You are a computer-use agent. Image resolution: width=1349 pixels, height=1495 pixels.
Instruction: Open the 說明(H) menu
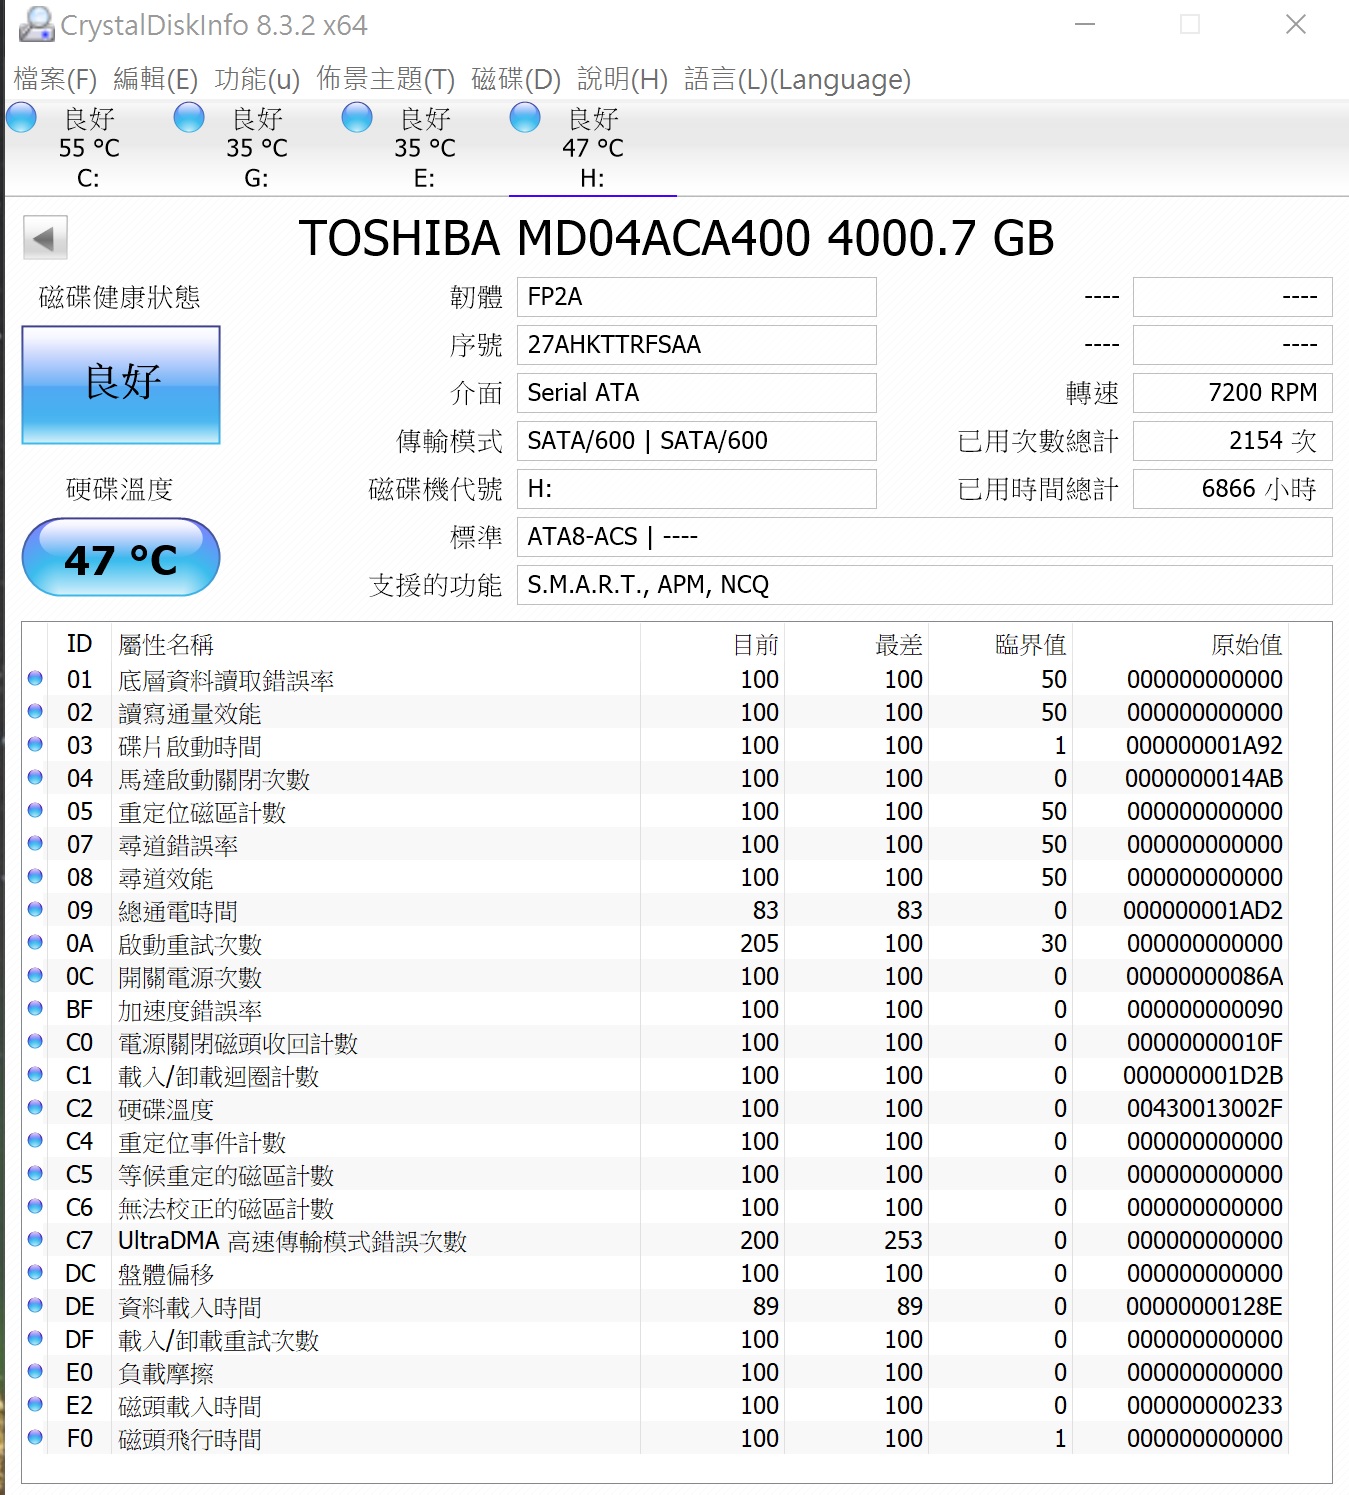tap(622, 79)
